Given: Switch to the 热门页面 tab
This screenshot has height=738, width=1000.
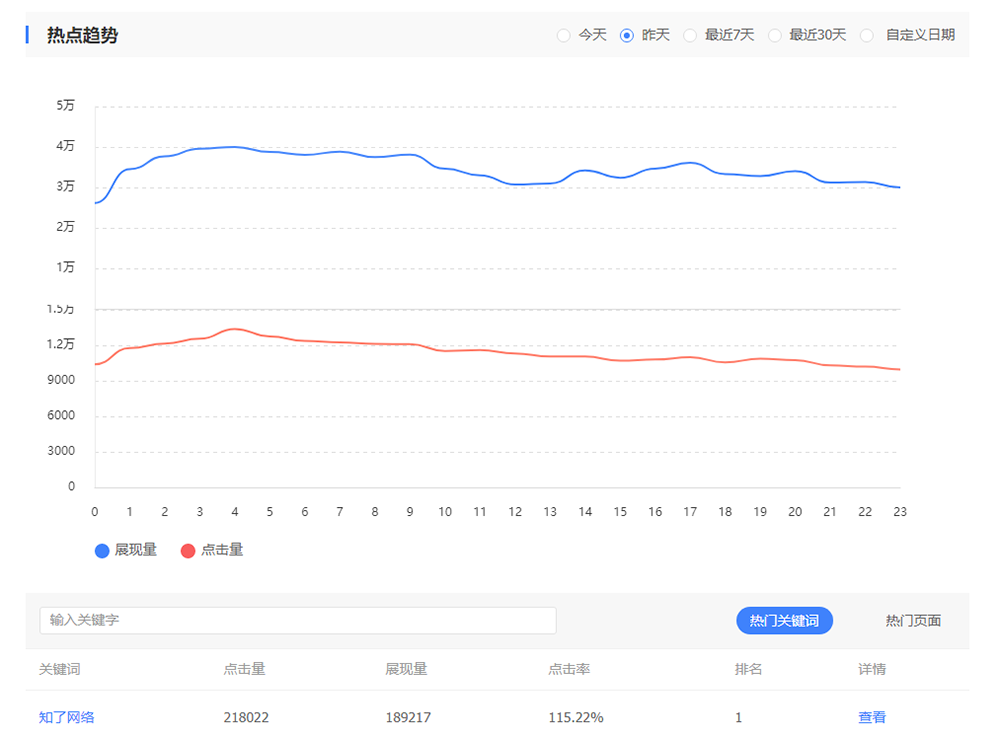Looking at the screenshot, I should click(x=913, y=620).
